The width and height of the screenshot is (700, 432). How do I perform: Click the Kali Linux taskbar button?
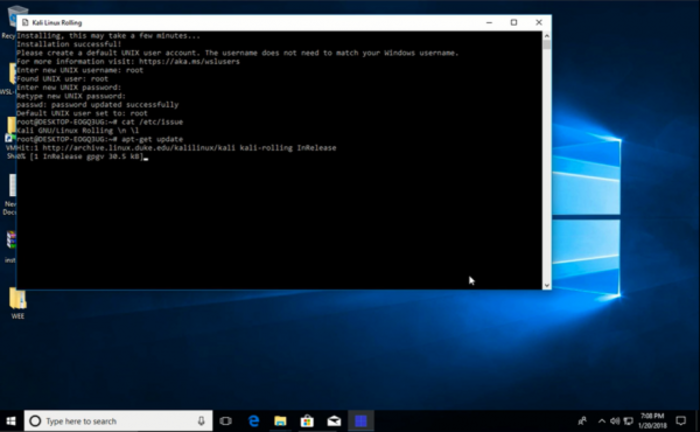[x=362, y=421]
